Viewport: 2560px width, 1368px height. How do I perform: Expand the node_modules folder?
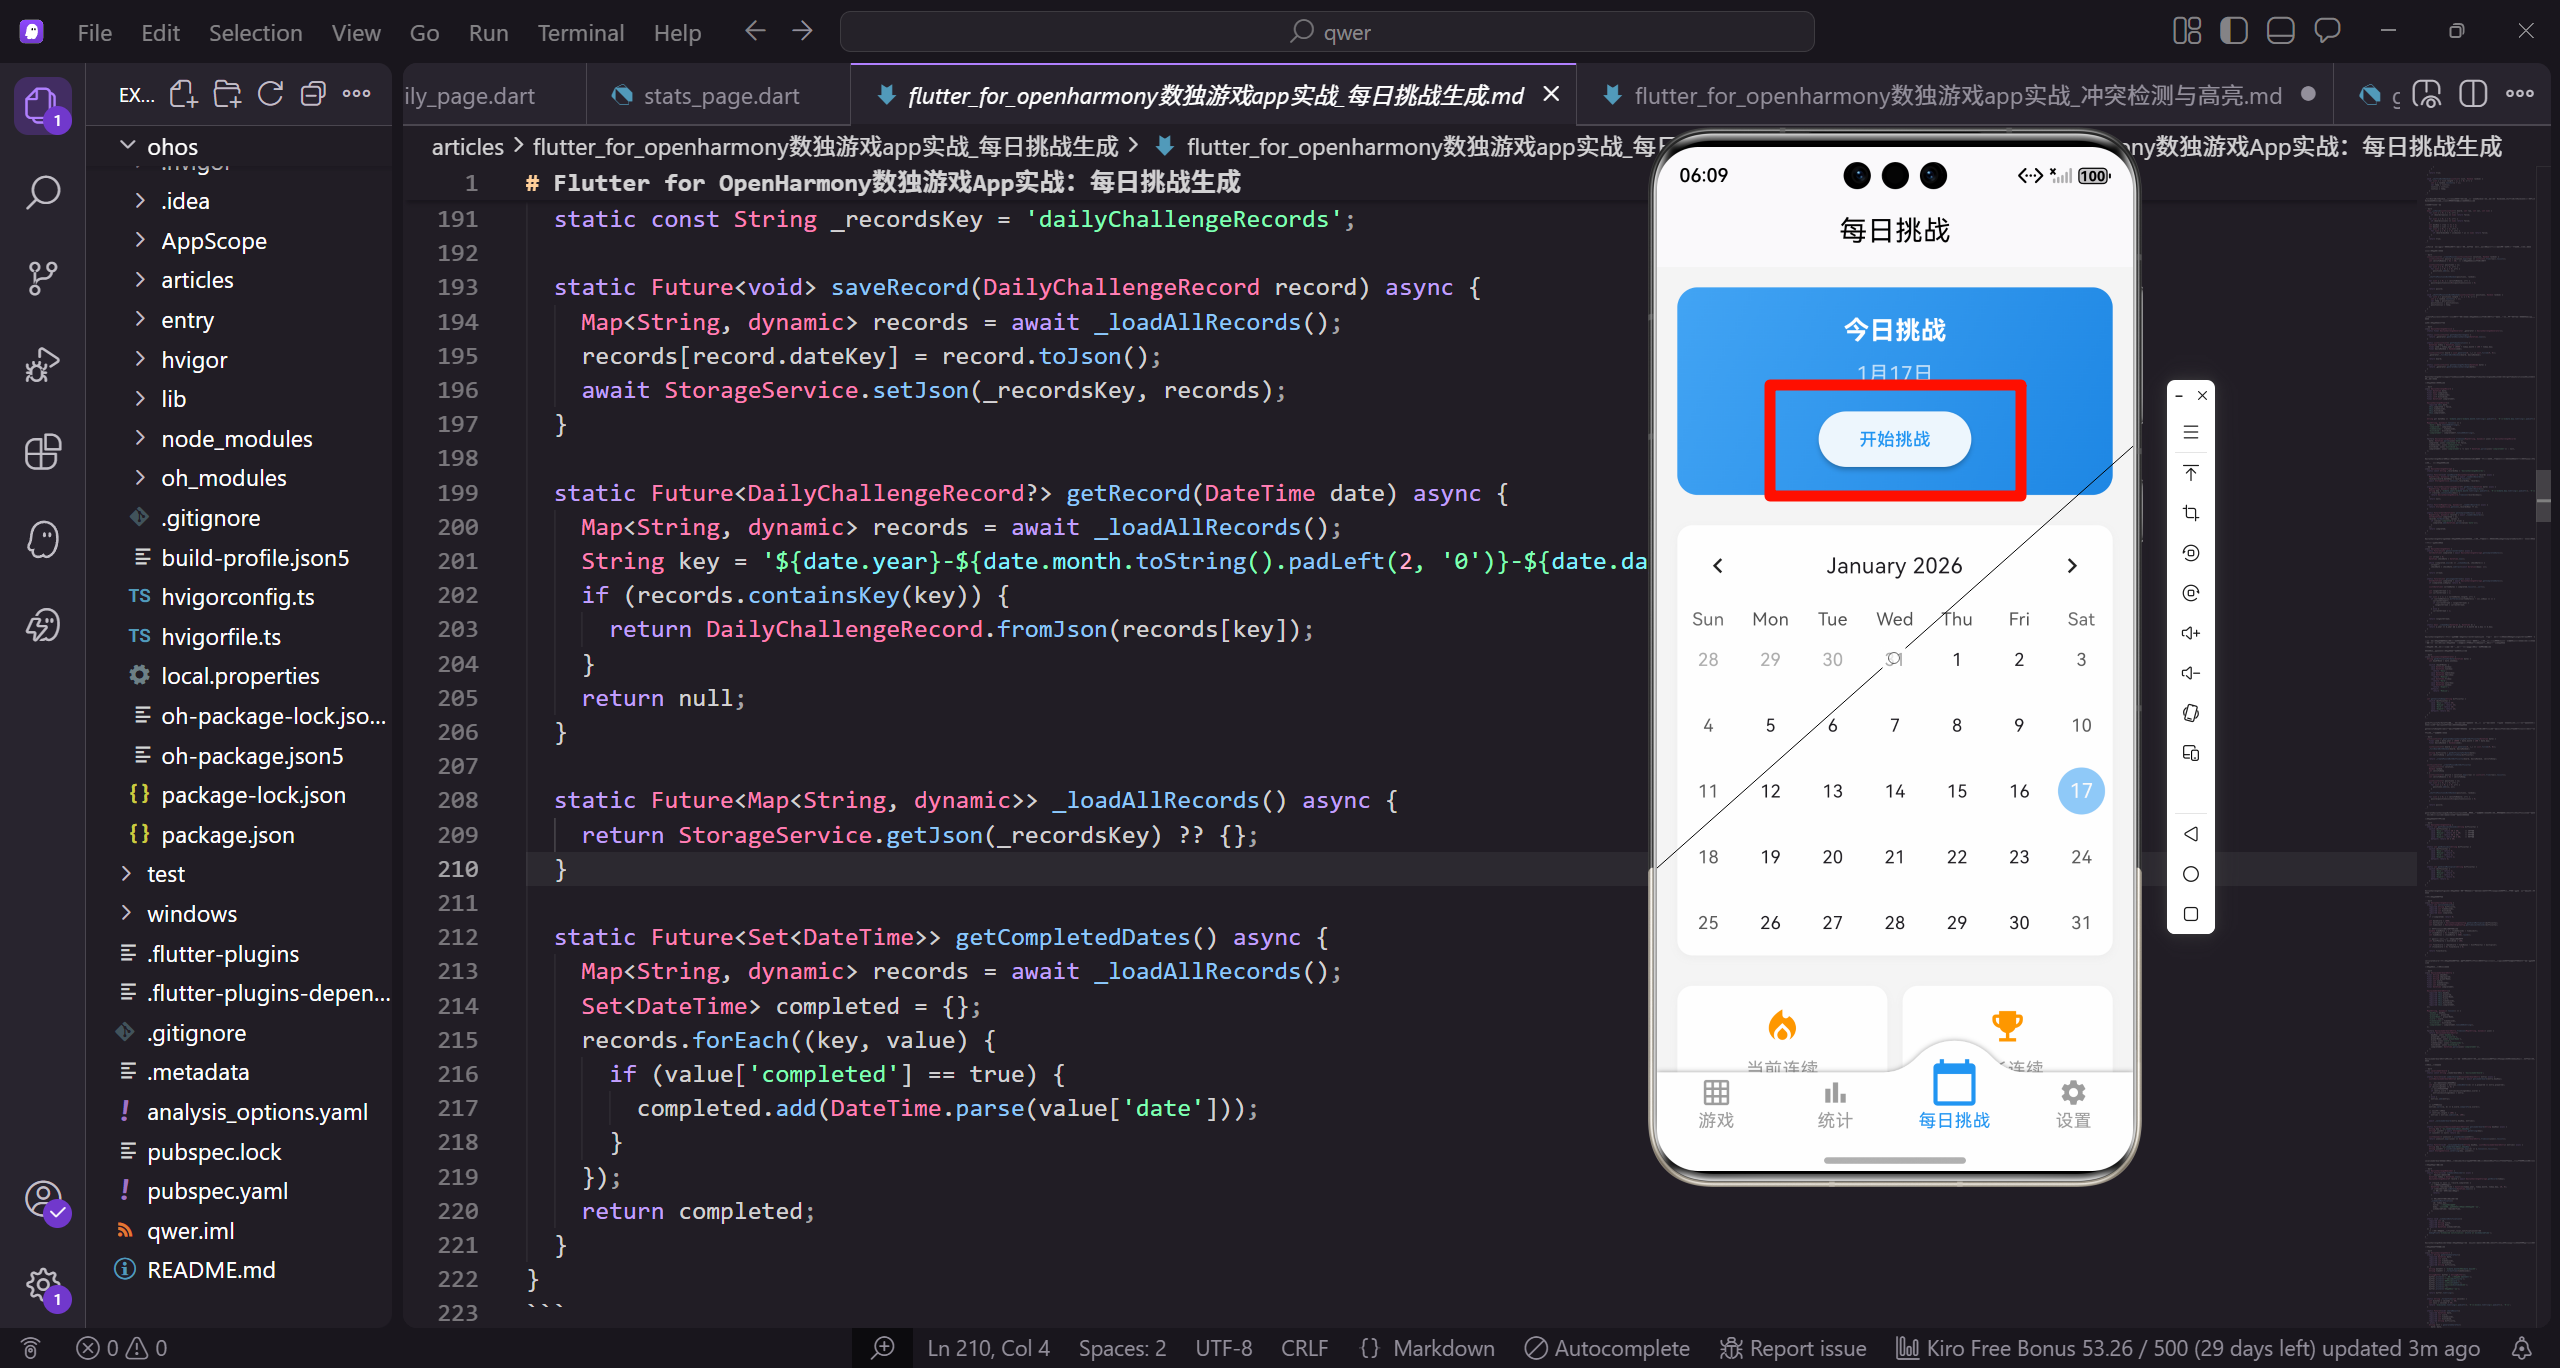(x=236, y=439)
